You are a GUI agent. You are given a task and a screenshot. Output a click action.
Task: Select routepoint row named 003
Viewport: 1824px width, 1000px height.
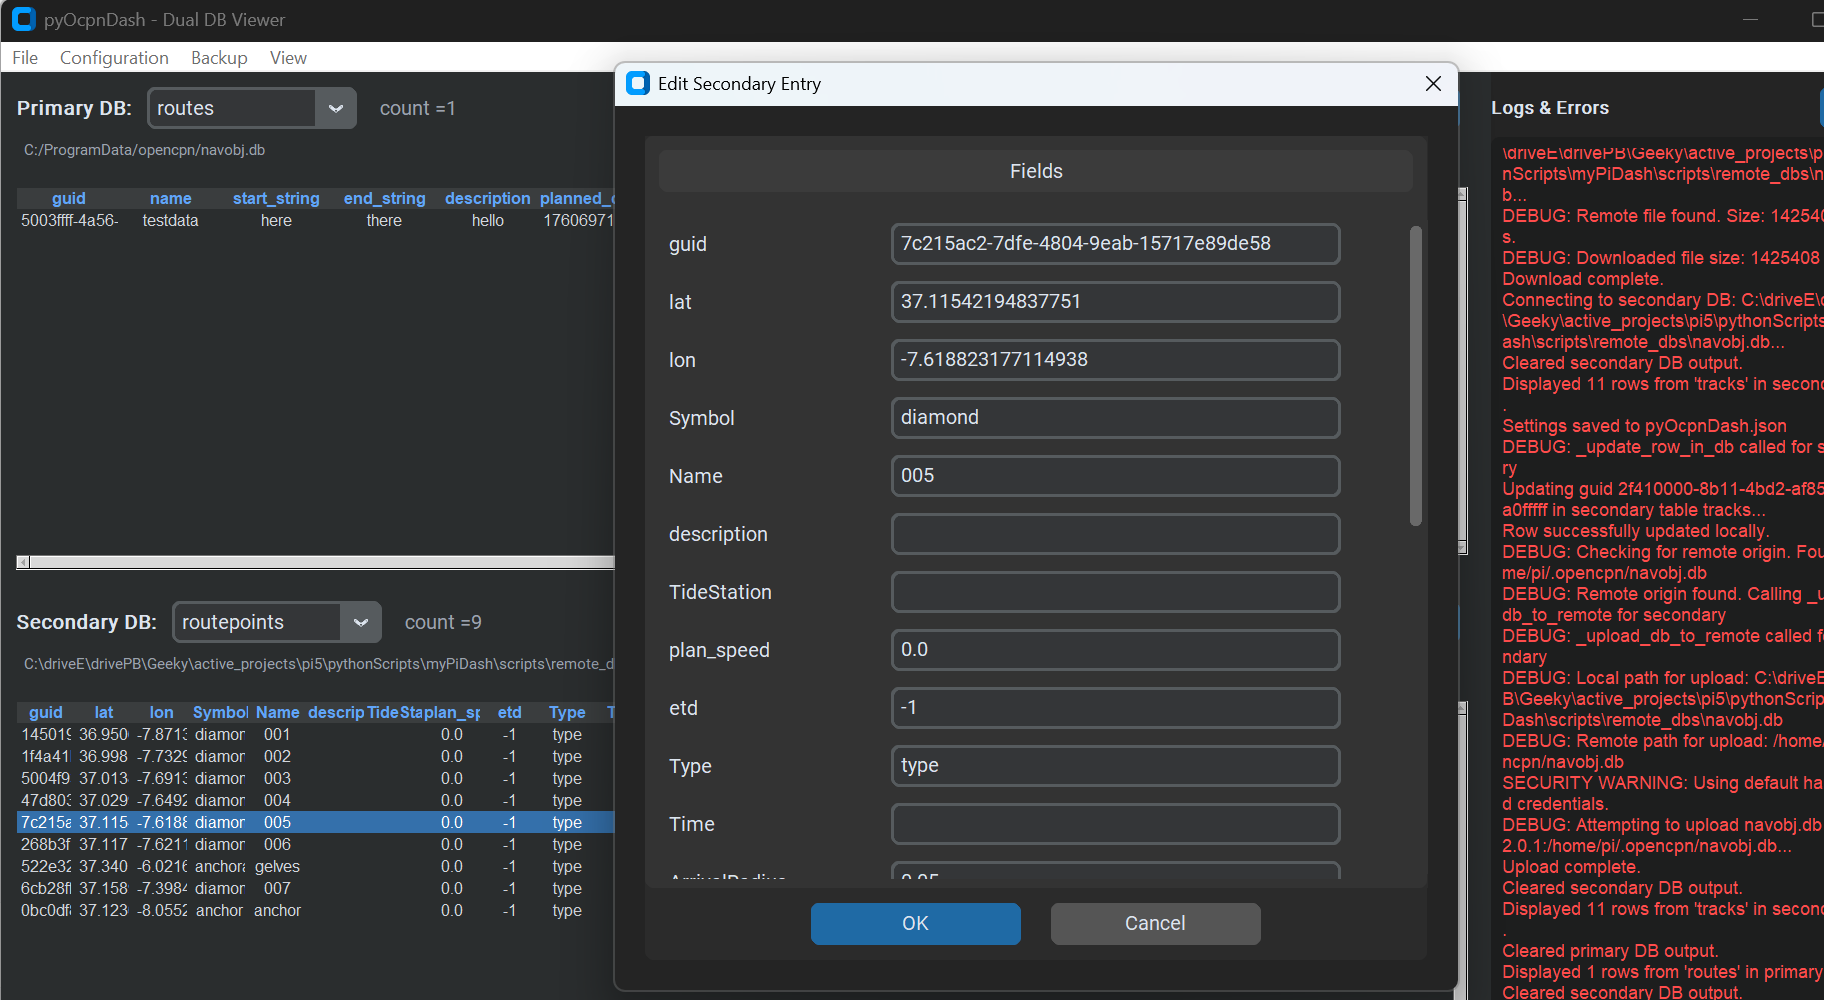[316, 778]
